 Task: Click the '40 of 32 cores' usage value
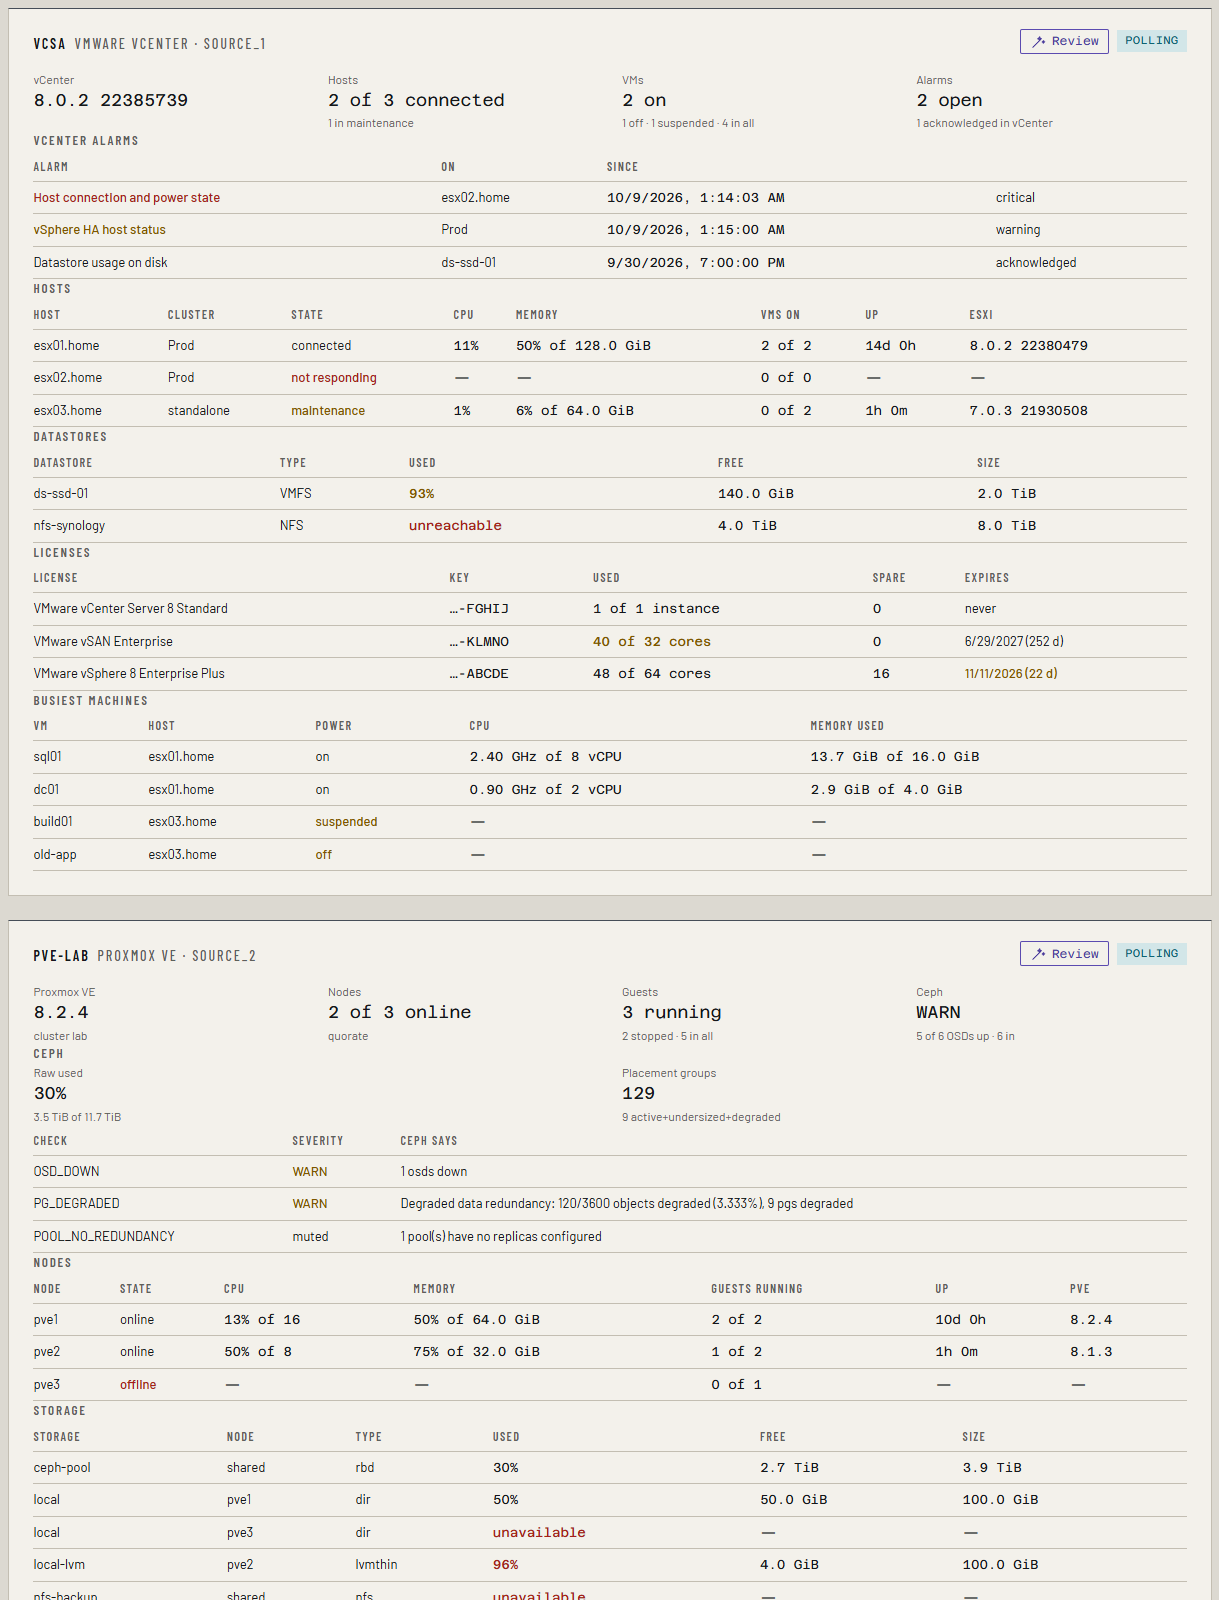pyautogui.click(x=652, y=642)
